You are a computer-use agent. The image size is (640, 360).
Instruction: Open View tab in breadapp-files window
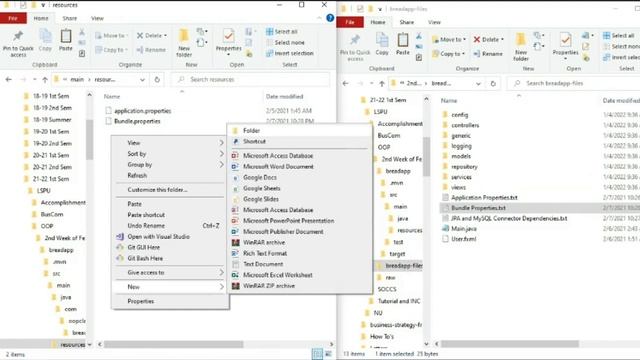tap(434, 22)
